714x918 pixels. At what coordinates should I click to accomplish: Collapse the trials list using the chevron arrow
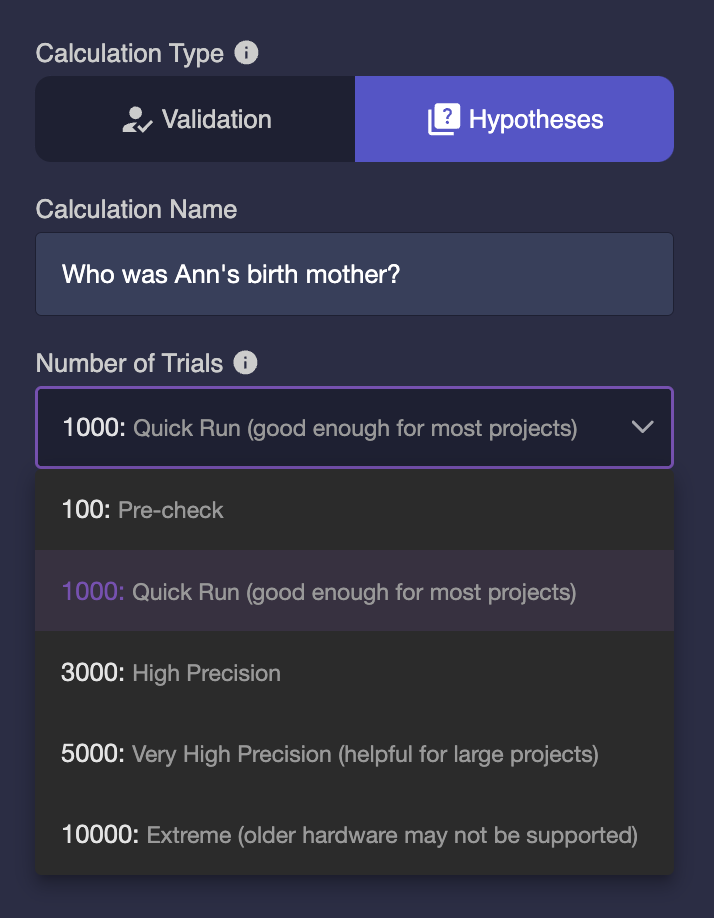(x=642, y=428)
